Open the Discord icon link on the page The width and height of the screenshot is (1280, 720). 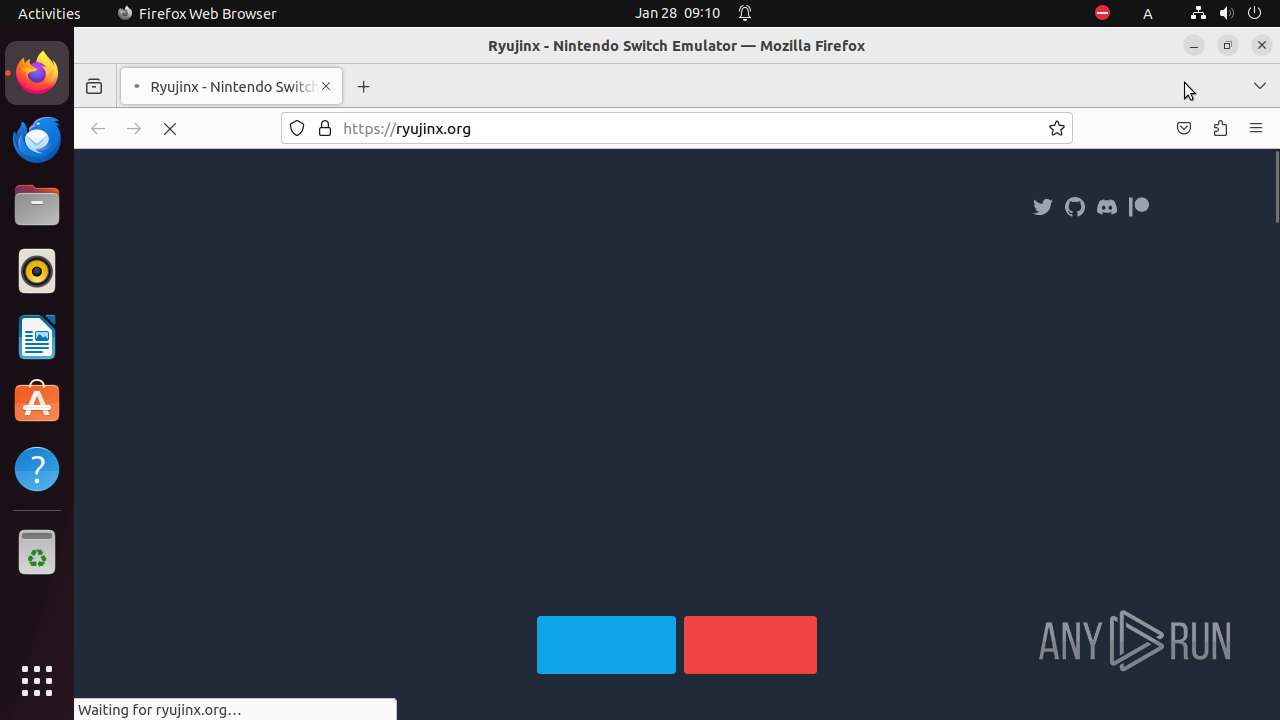tap(1107, 207)
